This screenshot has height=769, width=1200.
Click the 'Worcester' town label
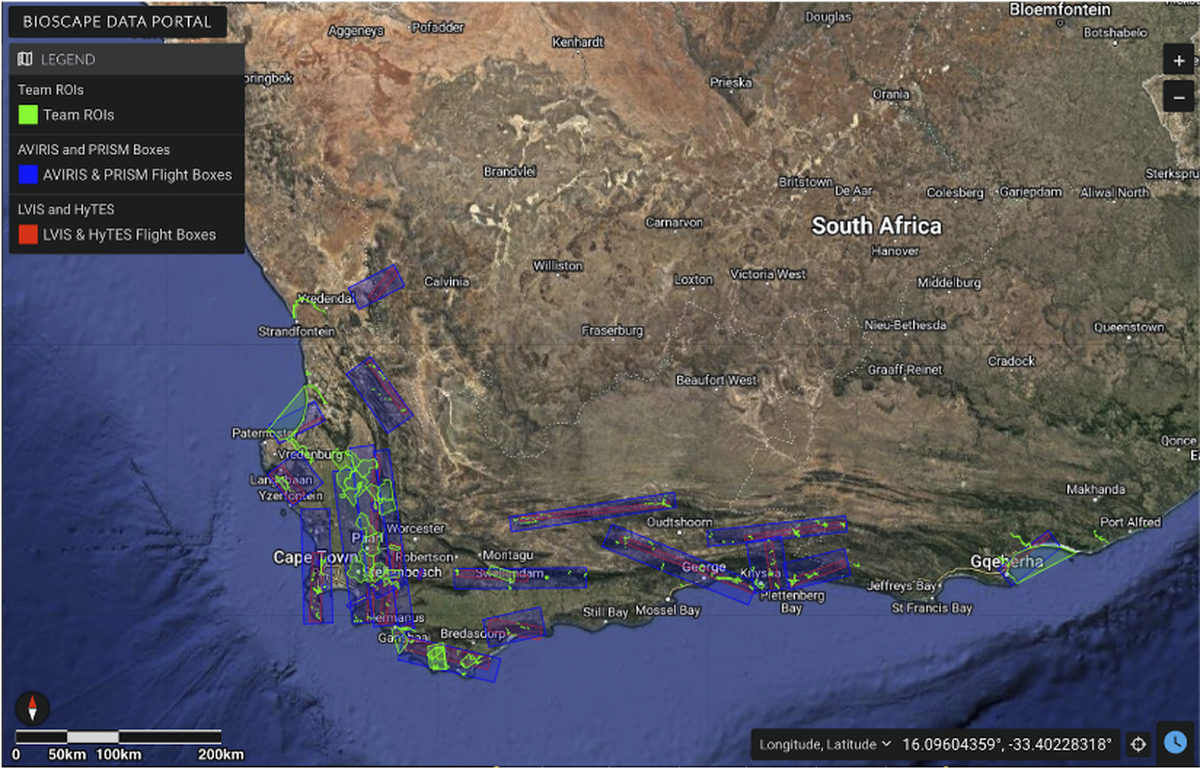415,528
